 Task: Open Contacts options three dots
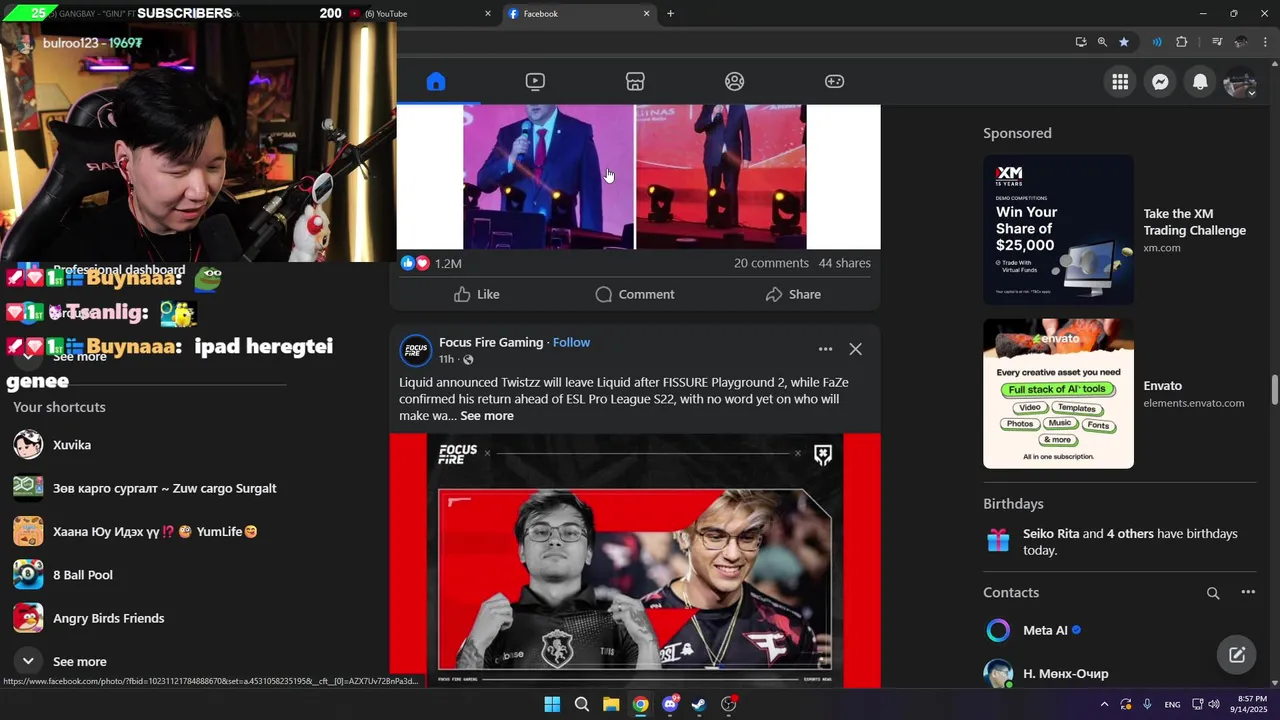pos(1248,592)
